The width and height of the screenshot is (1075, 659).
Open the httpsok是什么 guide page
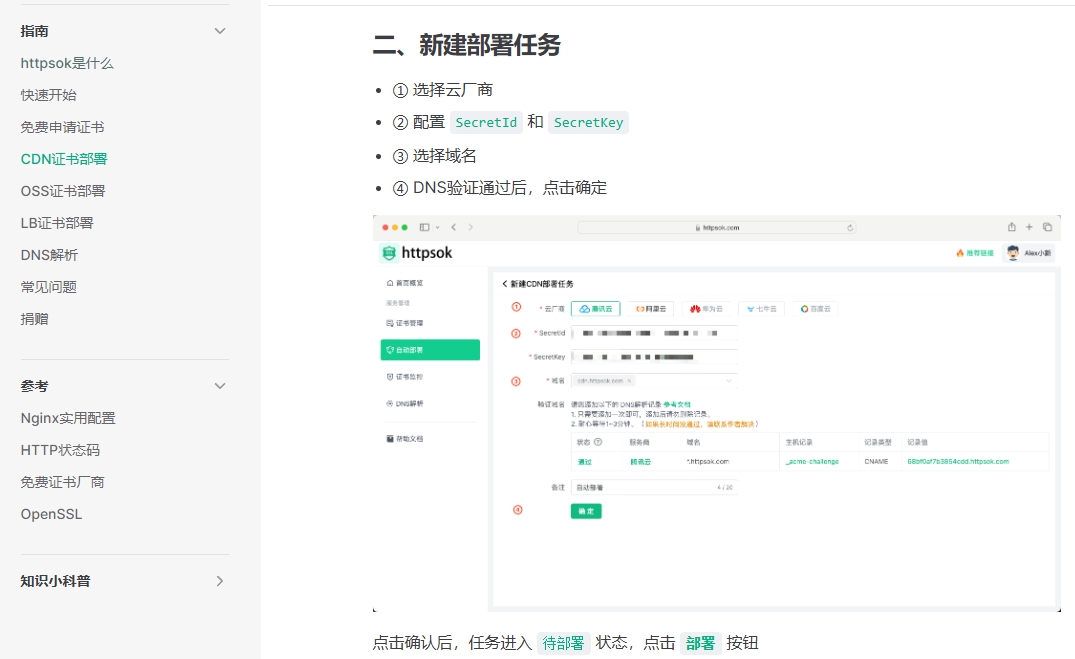67,63
